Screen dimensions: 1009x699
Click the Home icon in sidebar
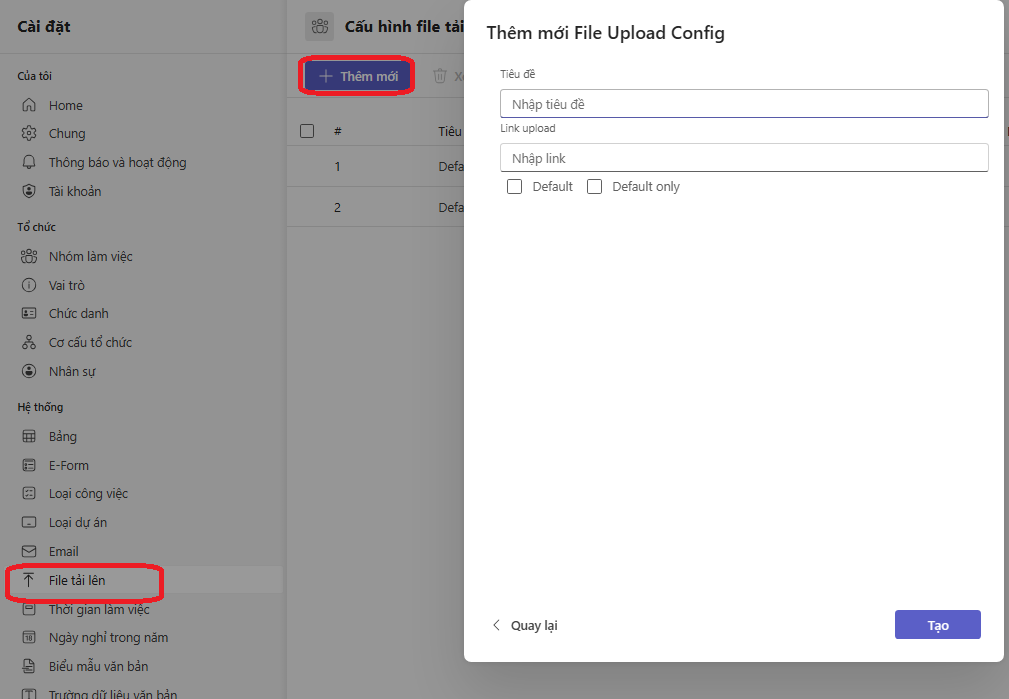tap(29, 105)
